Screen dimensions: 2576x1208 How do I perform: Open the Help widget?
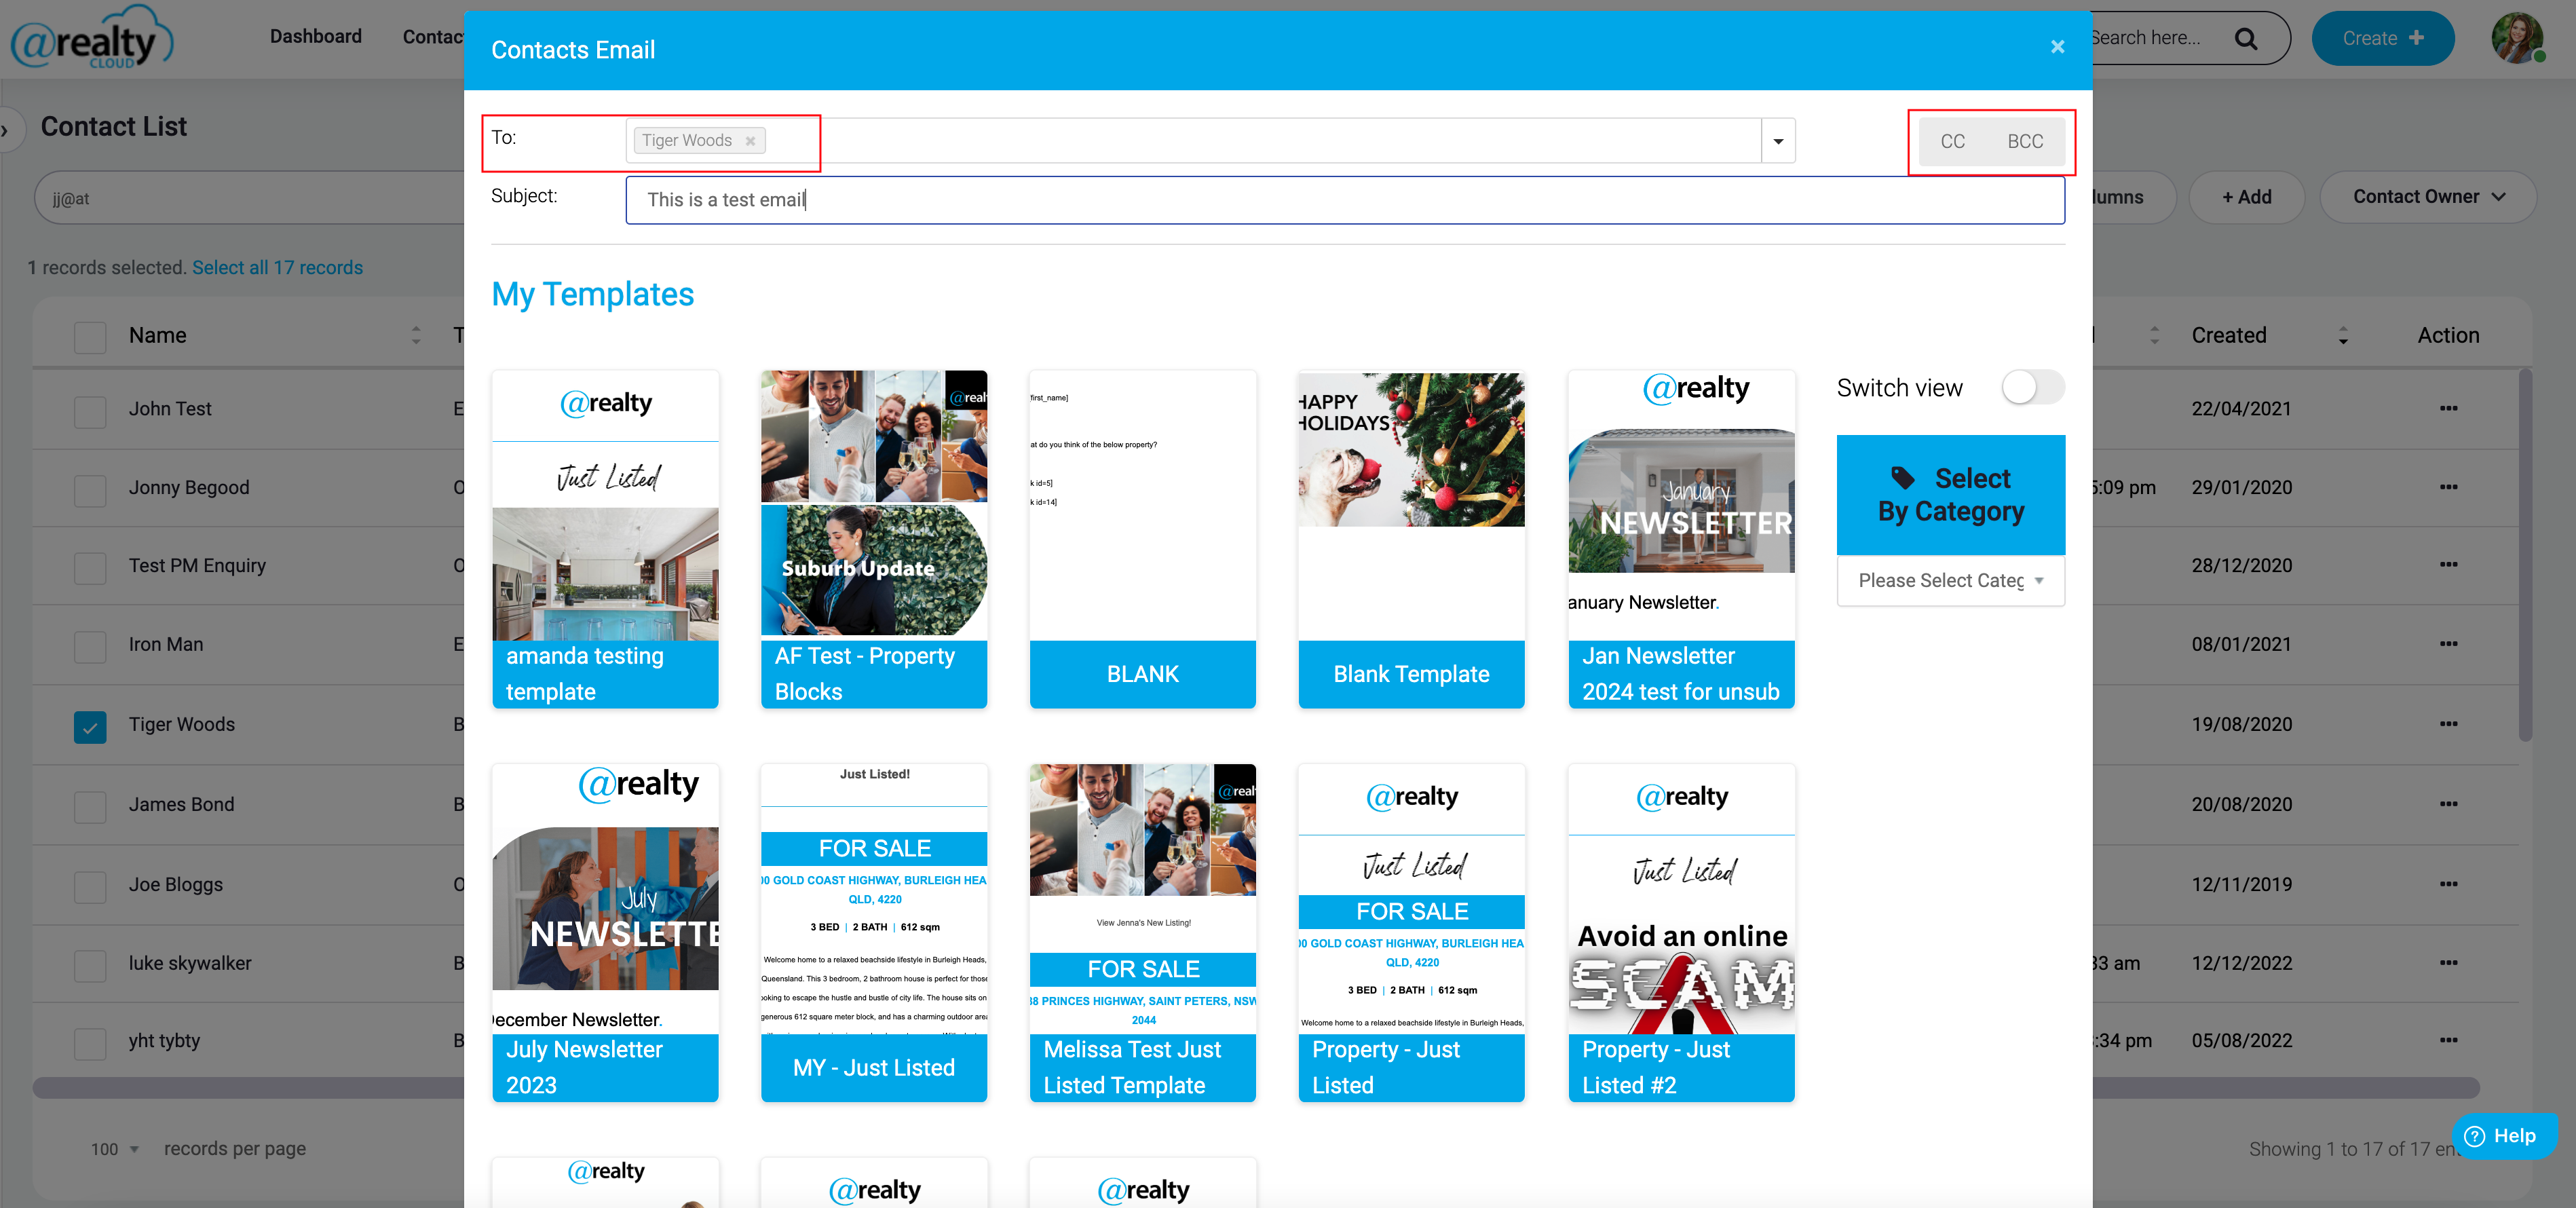(2504, 1136)
